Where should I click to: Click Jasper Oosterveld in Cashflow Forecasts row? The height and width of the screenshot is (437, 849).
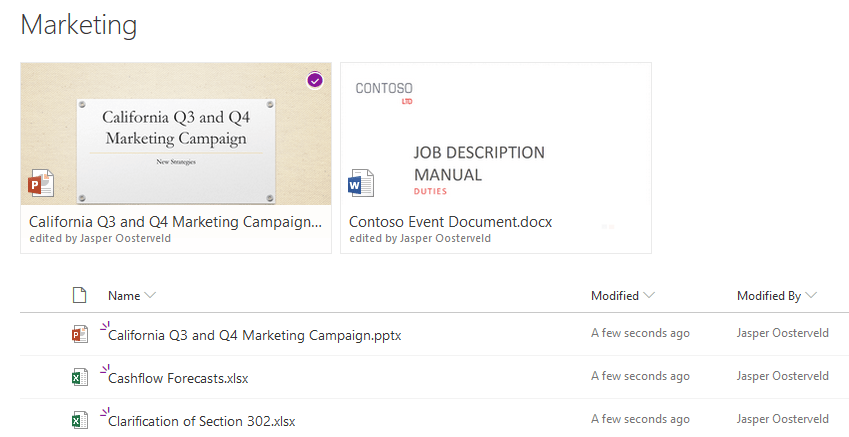tap(782, 376)
